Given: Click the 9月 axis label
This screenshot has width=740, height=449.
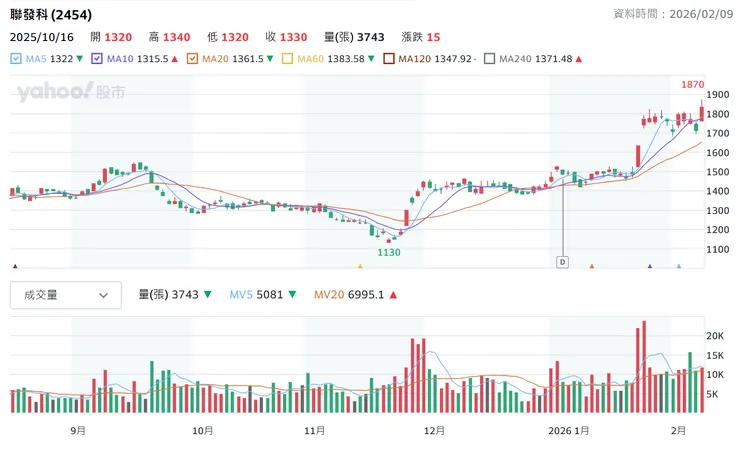Looking at the screenshot, I should coord(78,431).
